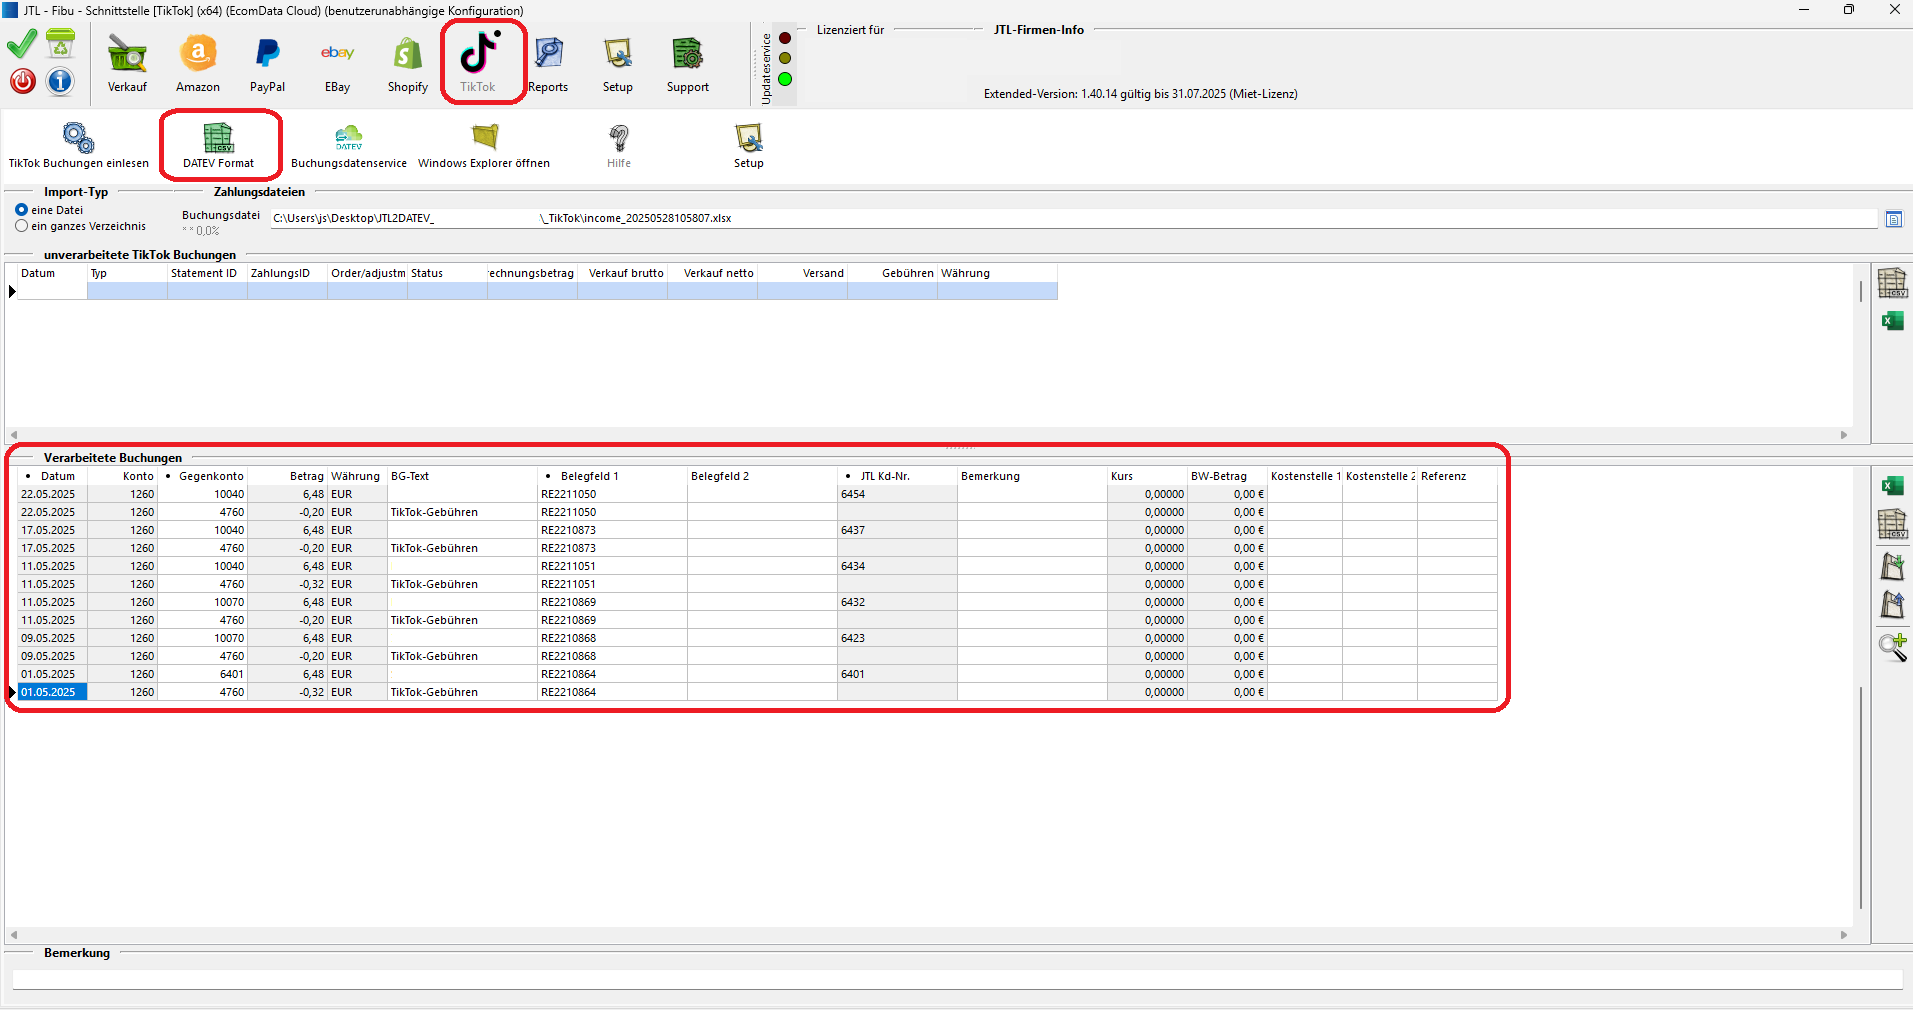
Task: Click the blue info icon
Action: point(60,81)
